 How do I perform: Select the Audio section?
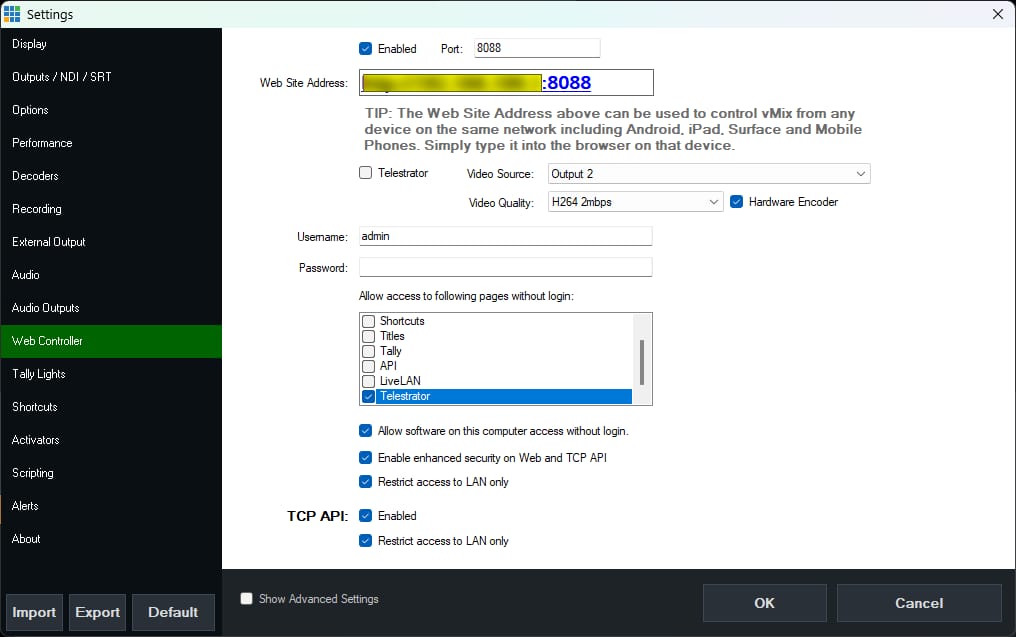(x=111, y=275)
